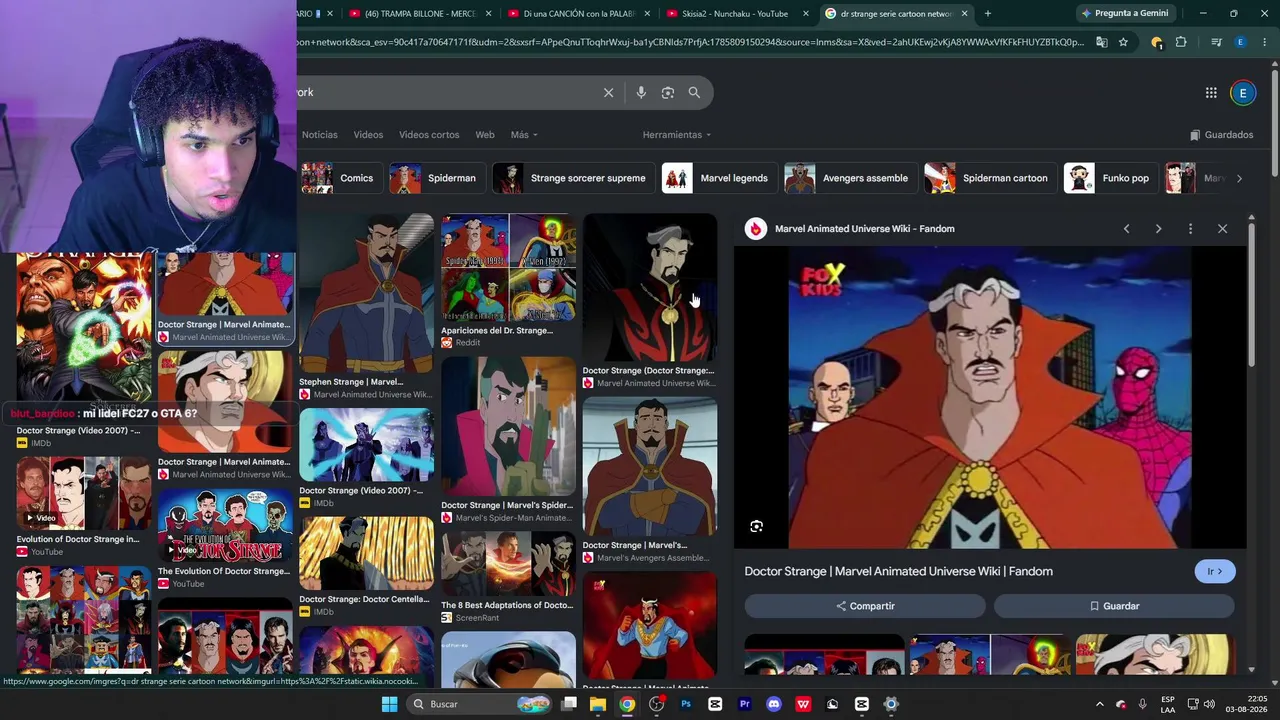Expand the Más search filter dropdown
The image size is (1280, 720).
tap(524, 135)
